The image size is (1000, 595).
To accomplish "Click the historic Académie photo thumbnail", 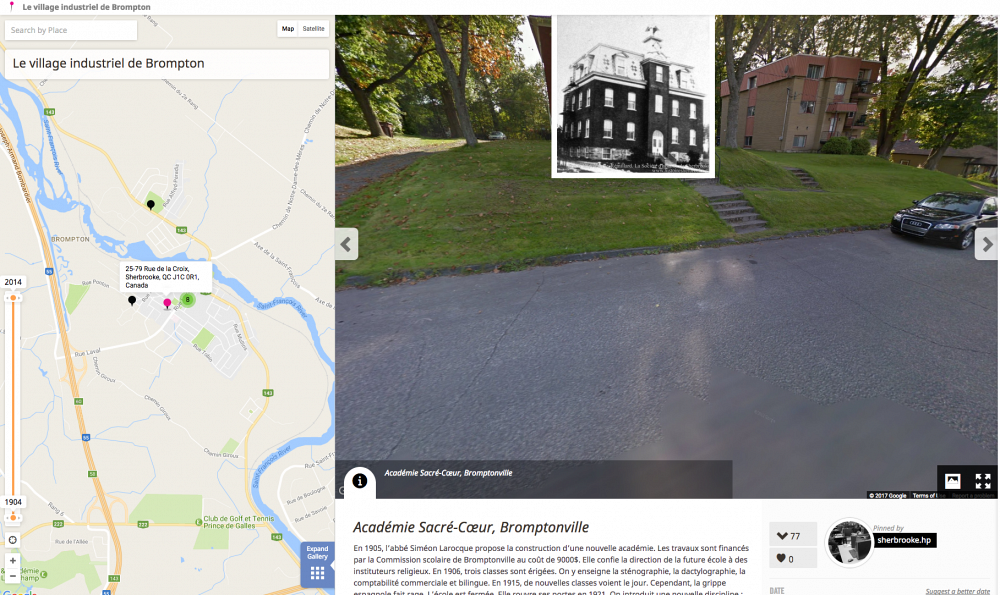I will (x=633, y=96).
